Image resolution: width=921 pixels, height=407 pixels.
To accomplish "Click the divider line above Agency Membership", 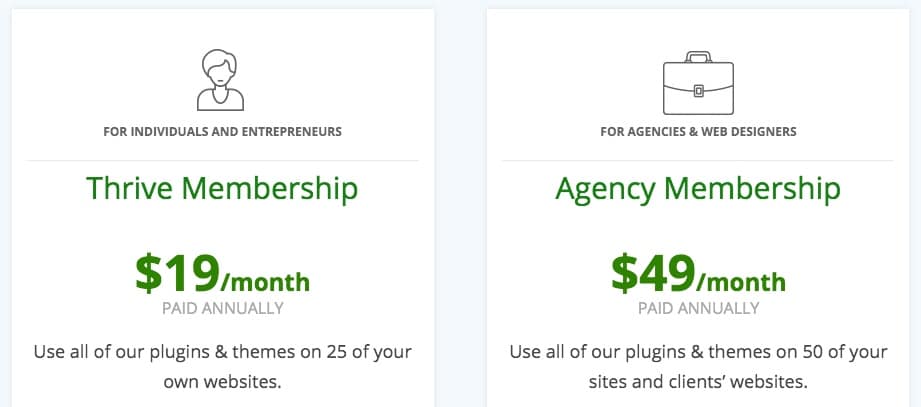I will [698, 160].
